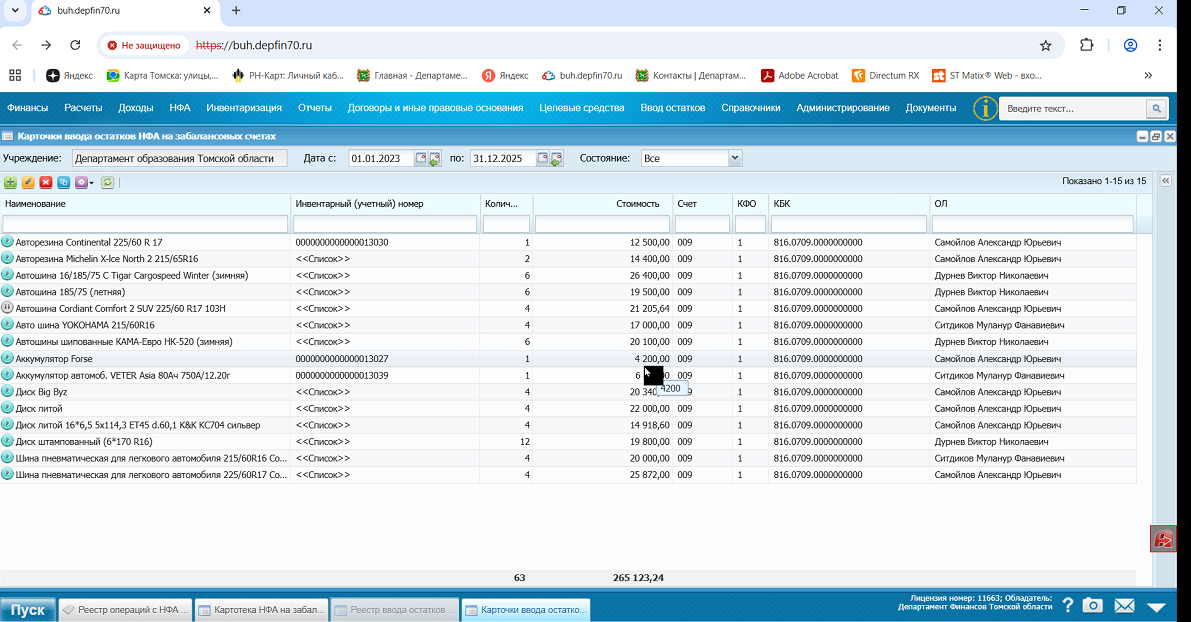Switch to 'Реестр операций с НФА' taskbar tab
Screen dimensions: 1191x622
coord(125,610)
